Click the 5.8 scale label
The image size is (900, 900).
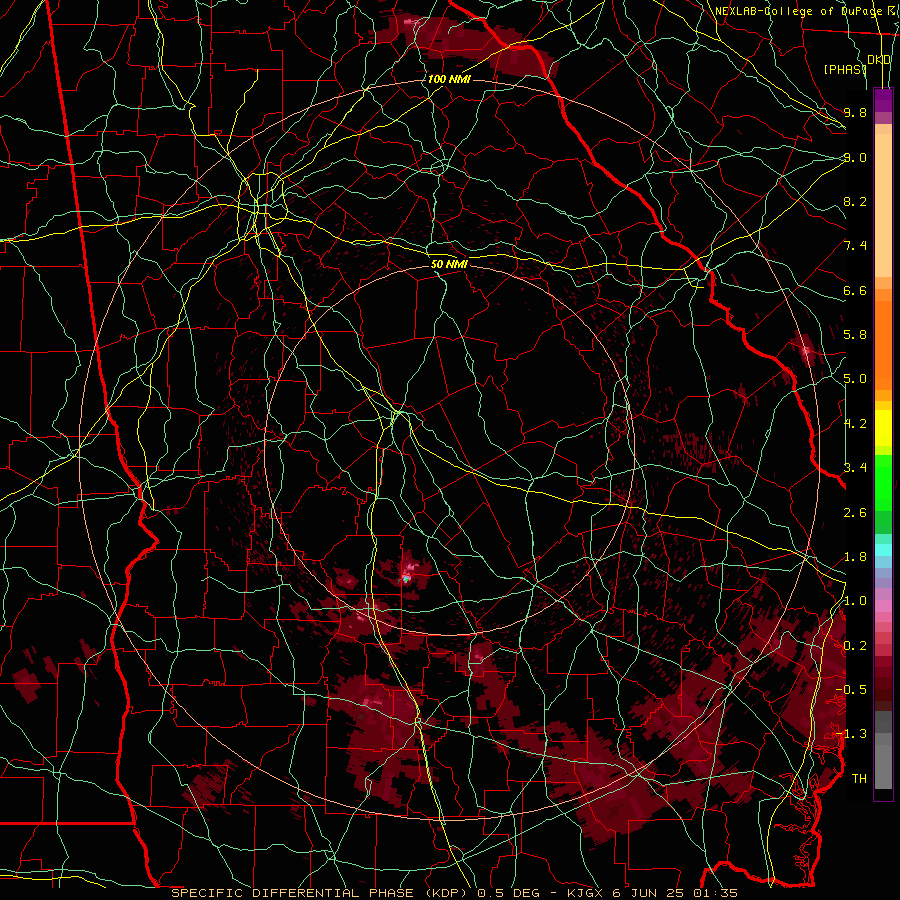pos(855,335)
